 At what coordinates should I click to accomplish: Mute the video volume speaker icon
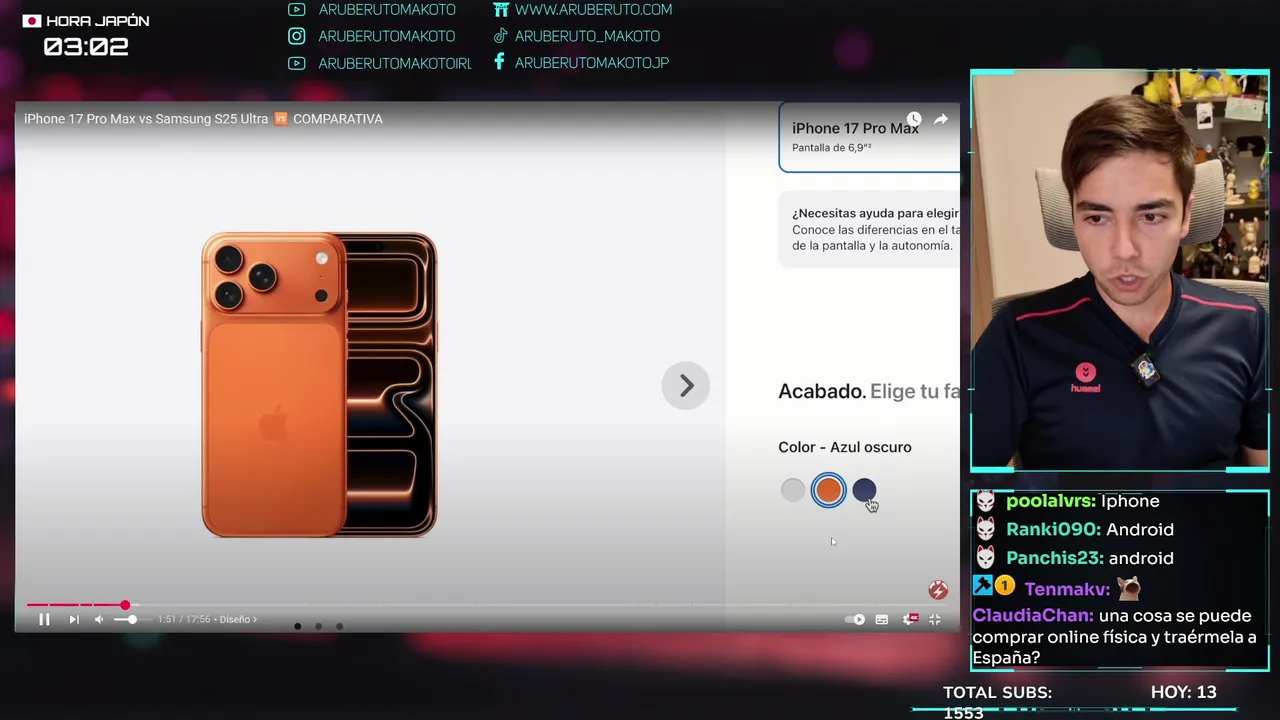pyautogui.click(x=99, y=620)
